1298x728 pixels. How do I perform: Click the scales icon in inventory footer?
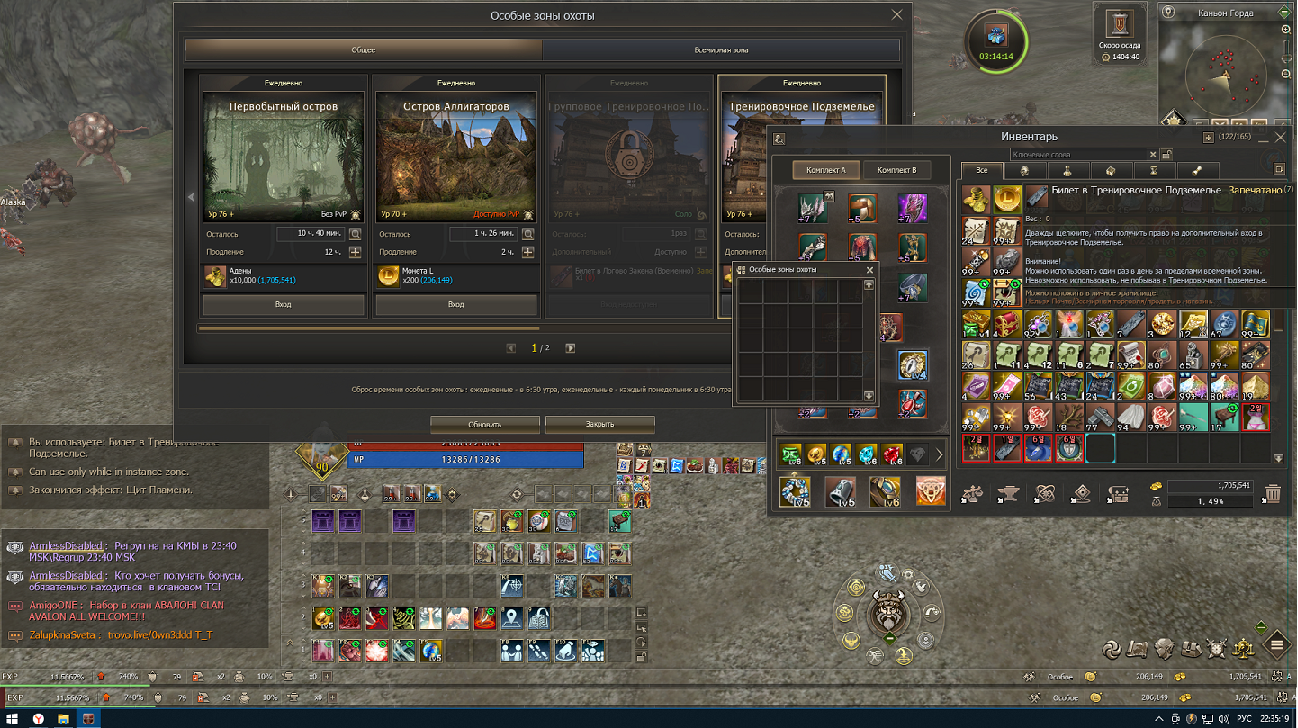coord(970,492)
